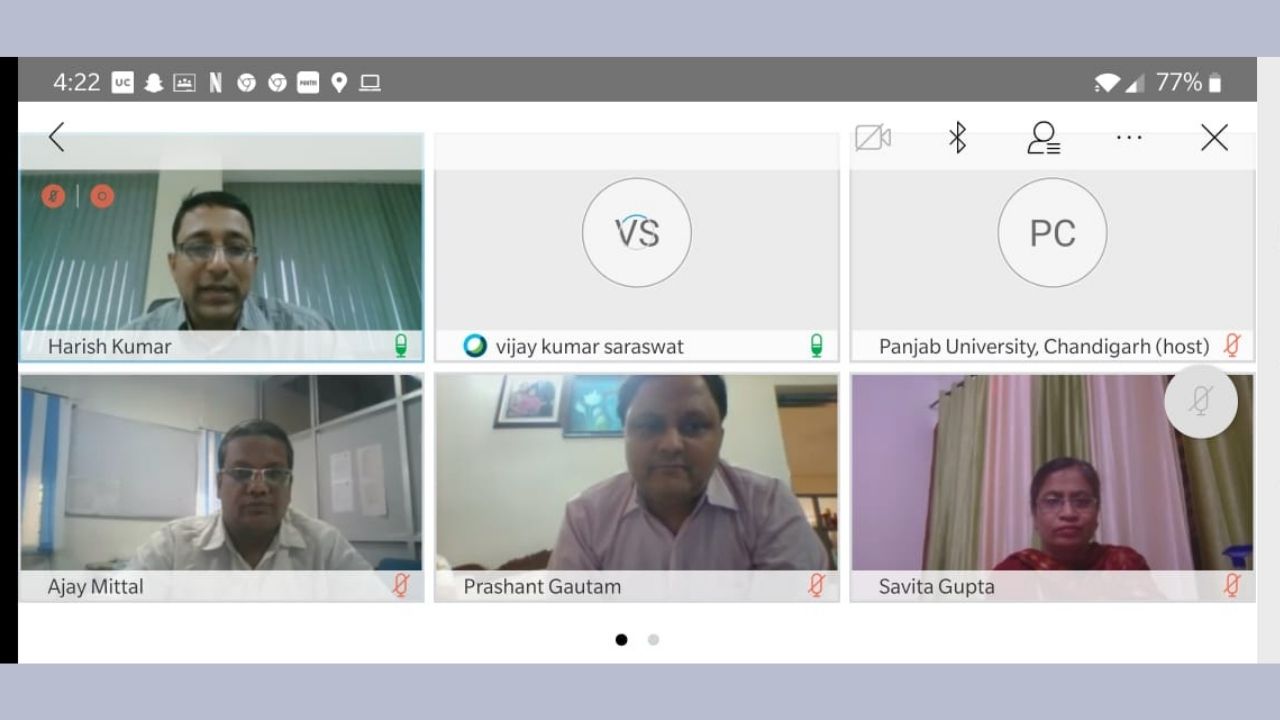Click the red muted indicator on Harish's video
Screen dimensions: 1280x720
click(54, 196)
